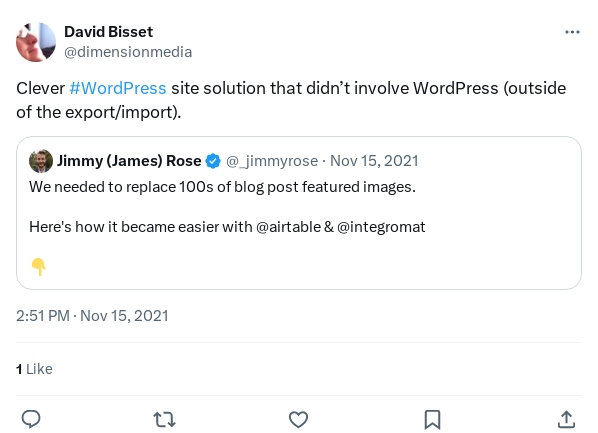Click the pointing down hand emoji
This screenshot has width=598, height=433.
point(39,266)
